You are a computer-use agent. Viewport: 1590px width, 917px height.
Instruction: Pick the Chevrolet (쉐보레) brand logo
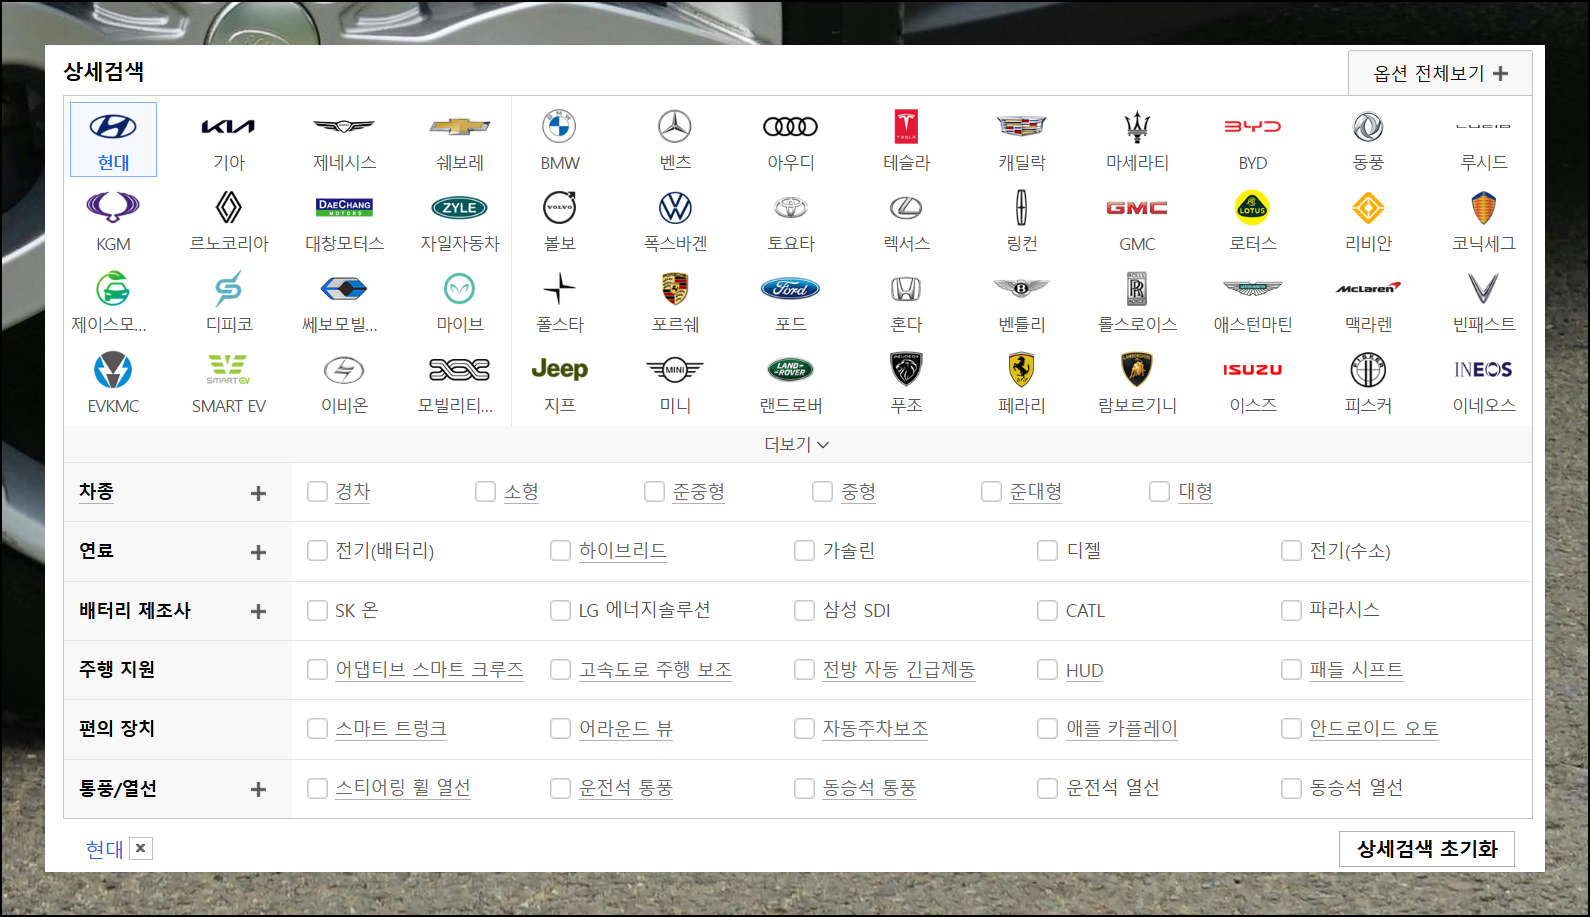(460, 127)
